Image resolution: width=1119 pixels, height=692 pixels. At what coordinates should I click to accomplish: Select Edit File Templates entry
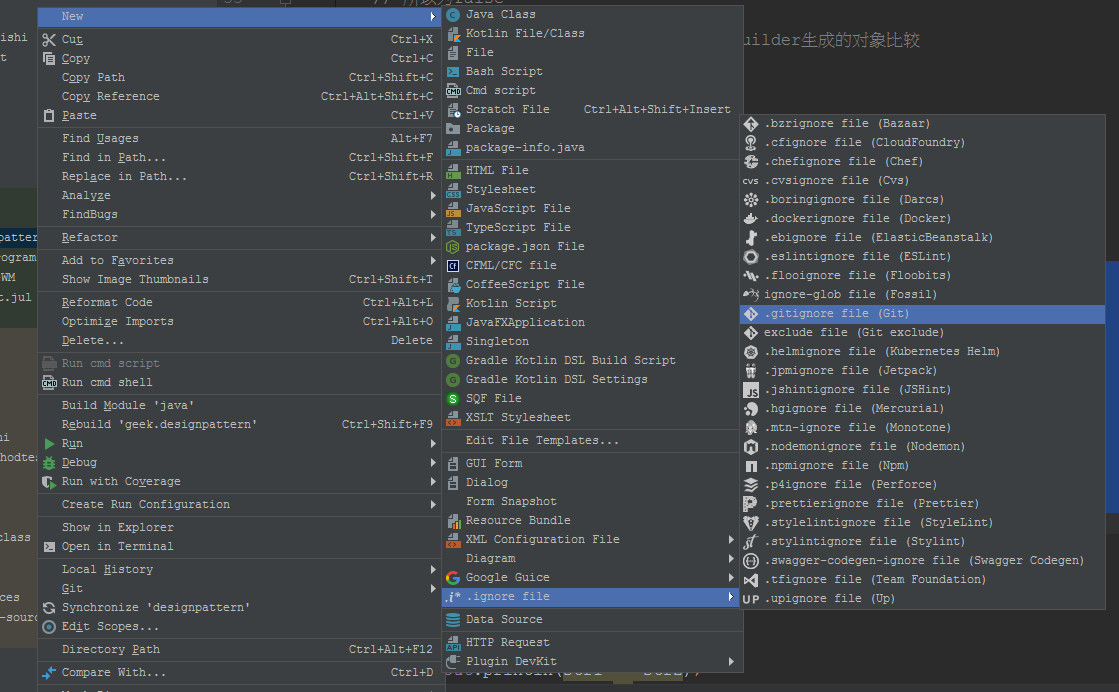(592, 441)
